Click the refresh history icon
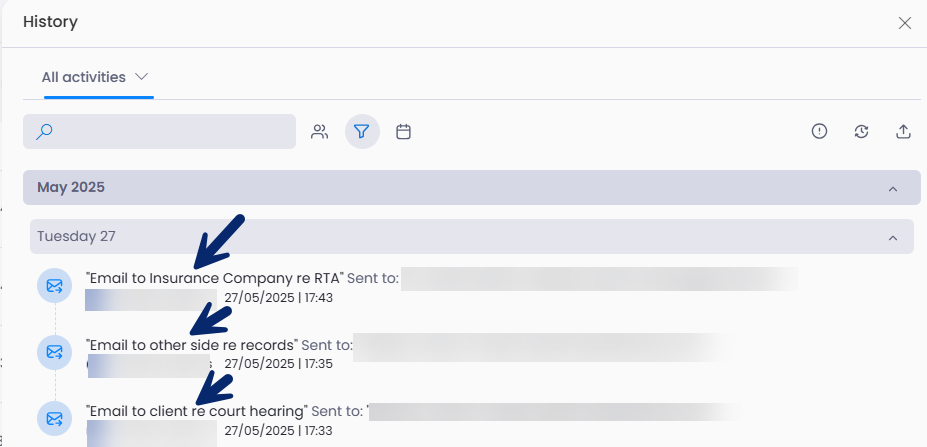Screen dimensions: 927x447 861,132
